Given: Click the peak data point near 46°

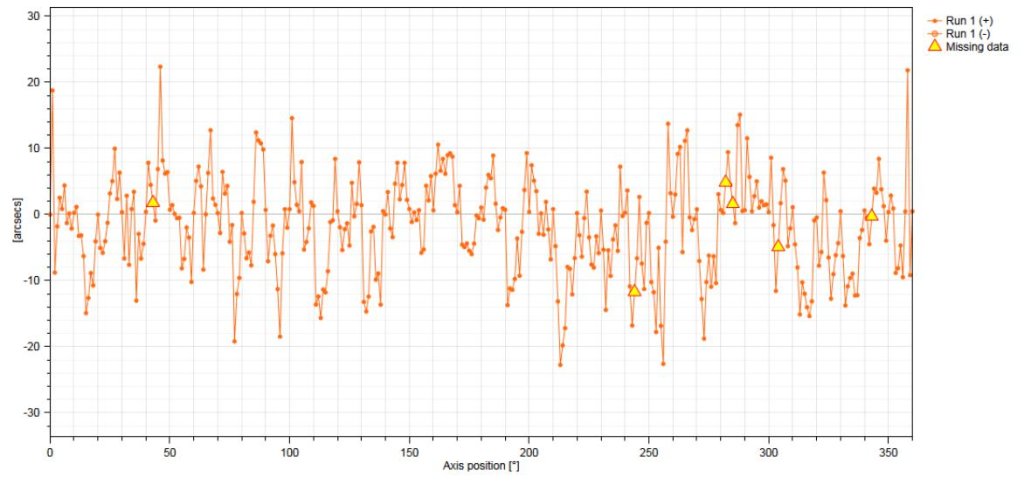Looking at the screenshot, I should coord(160,67).
